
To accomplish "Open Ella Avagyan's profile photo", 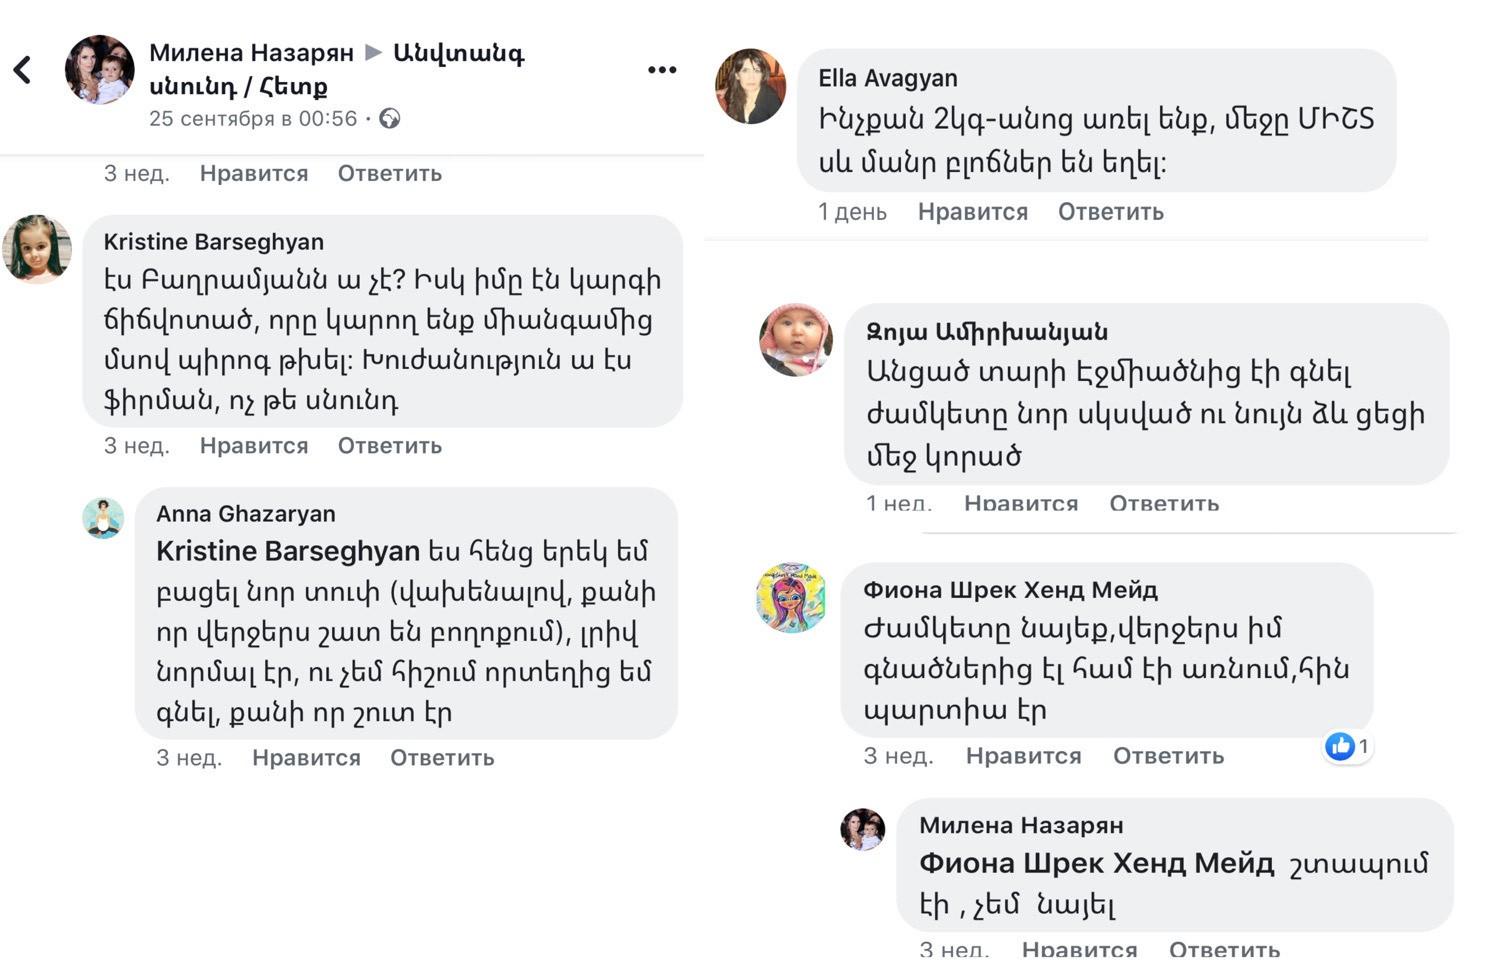I will (750, 86).
